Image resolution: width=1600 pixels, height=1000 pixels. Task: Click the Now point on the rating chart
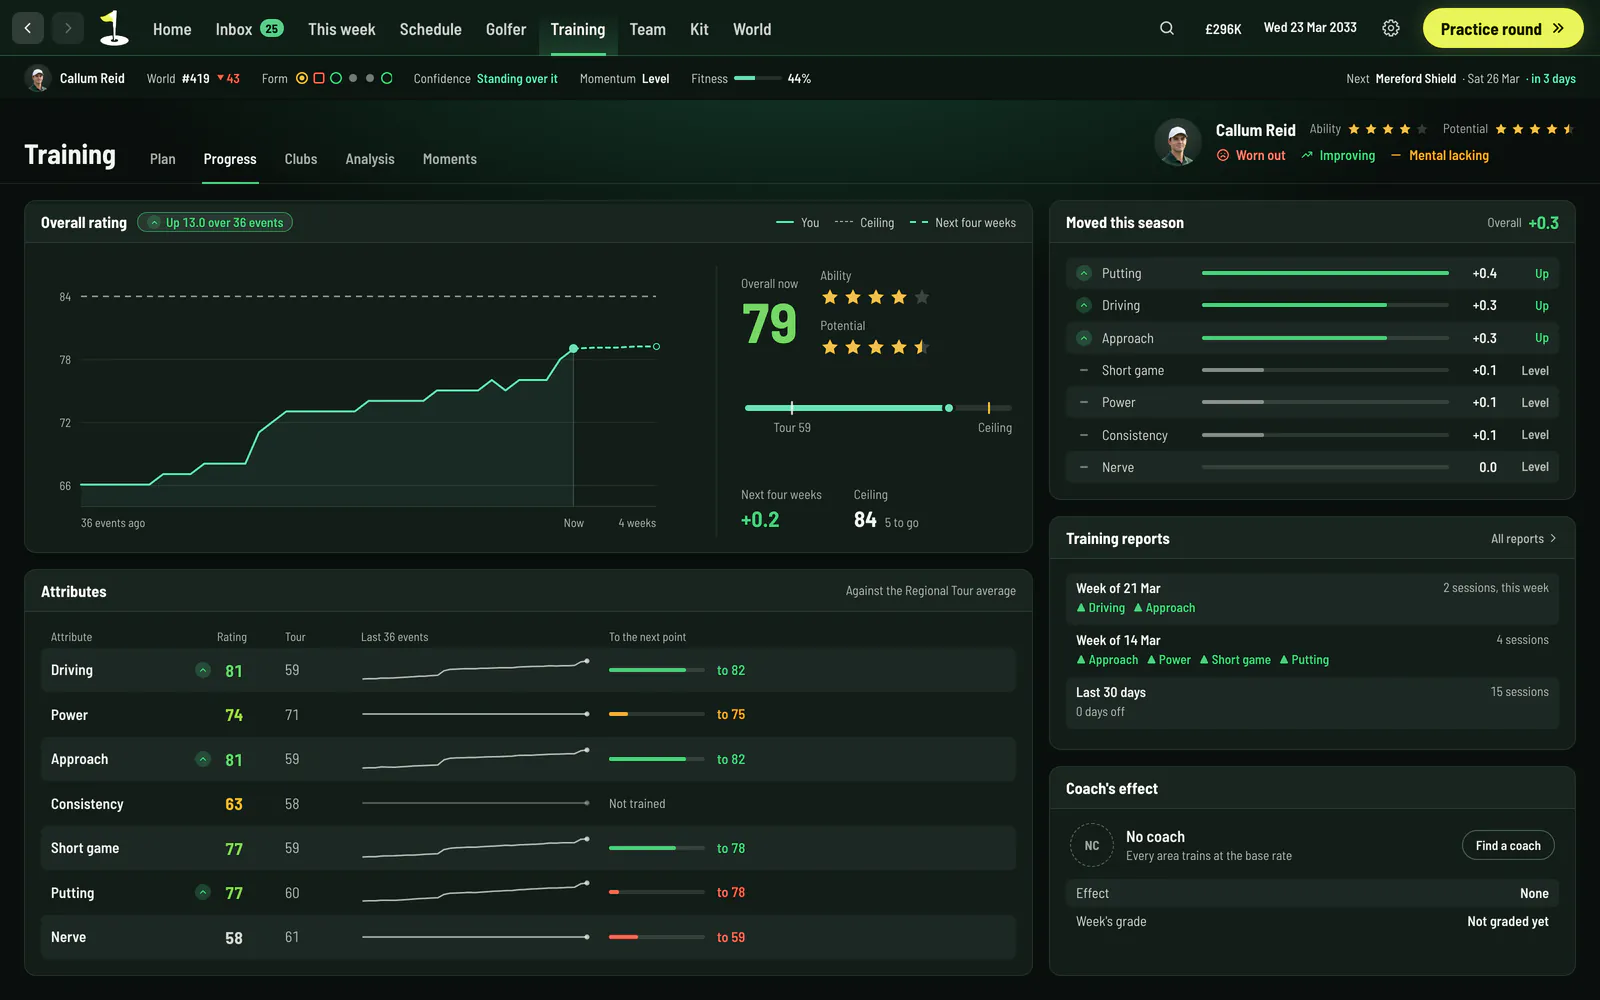click(x=573, y=349)
